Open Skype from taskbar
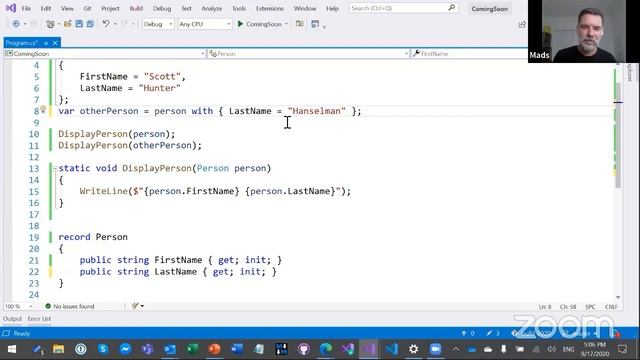Screen dimensions: 640x360 [x=103, y=349]
